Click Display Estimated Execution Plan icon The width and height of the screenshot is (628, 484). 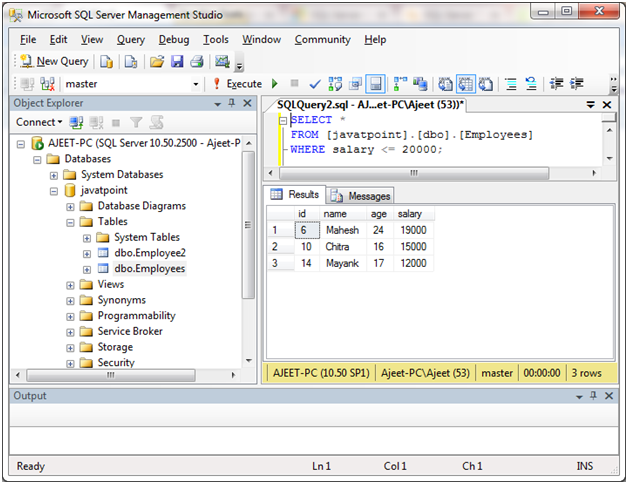335,84
